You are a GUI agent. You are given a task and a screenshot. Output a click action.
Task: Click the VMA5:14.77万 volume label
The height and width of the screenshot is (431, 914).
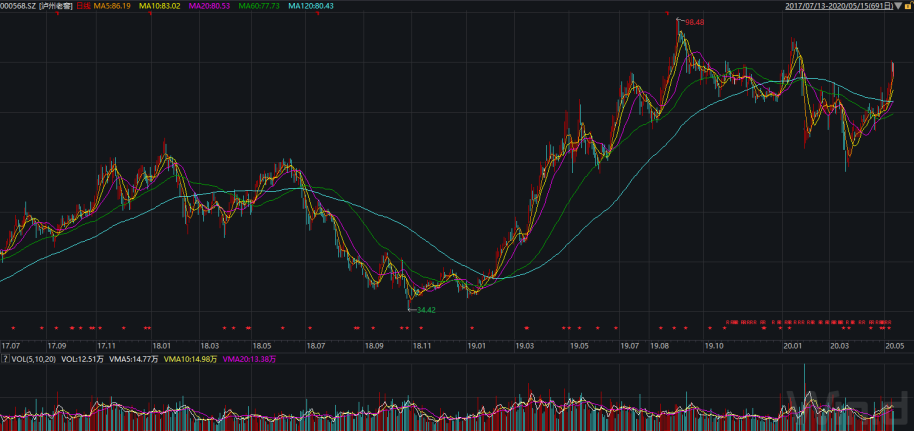132,358
